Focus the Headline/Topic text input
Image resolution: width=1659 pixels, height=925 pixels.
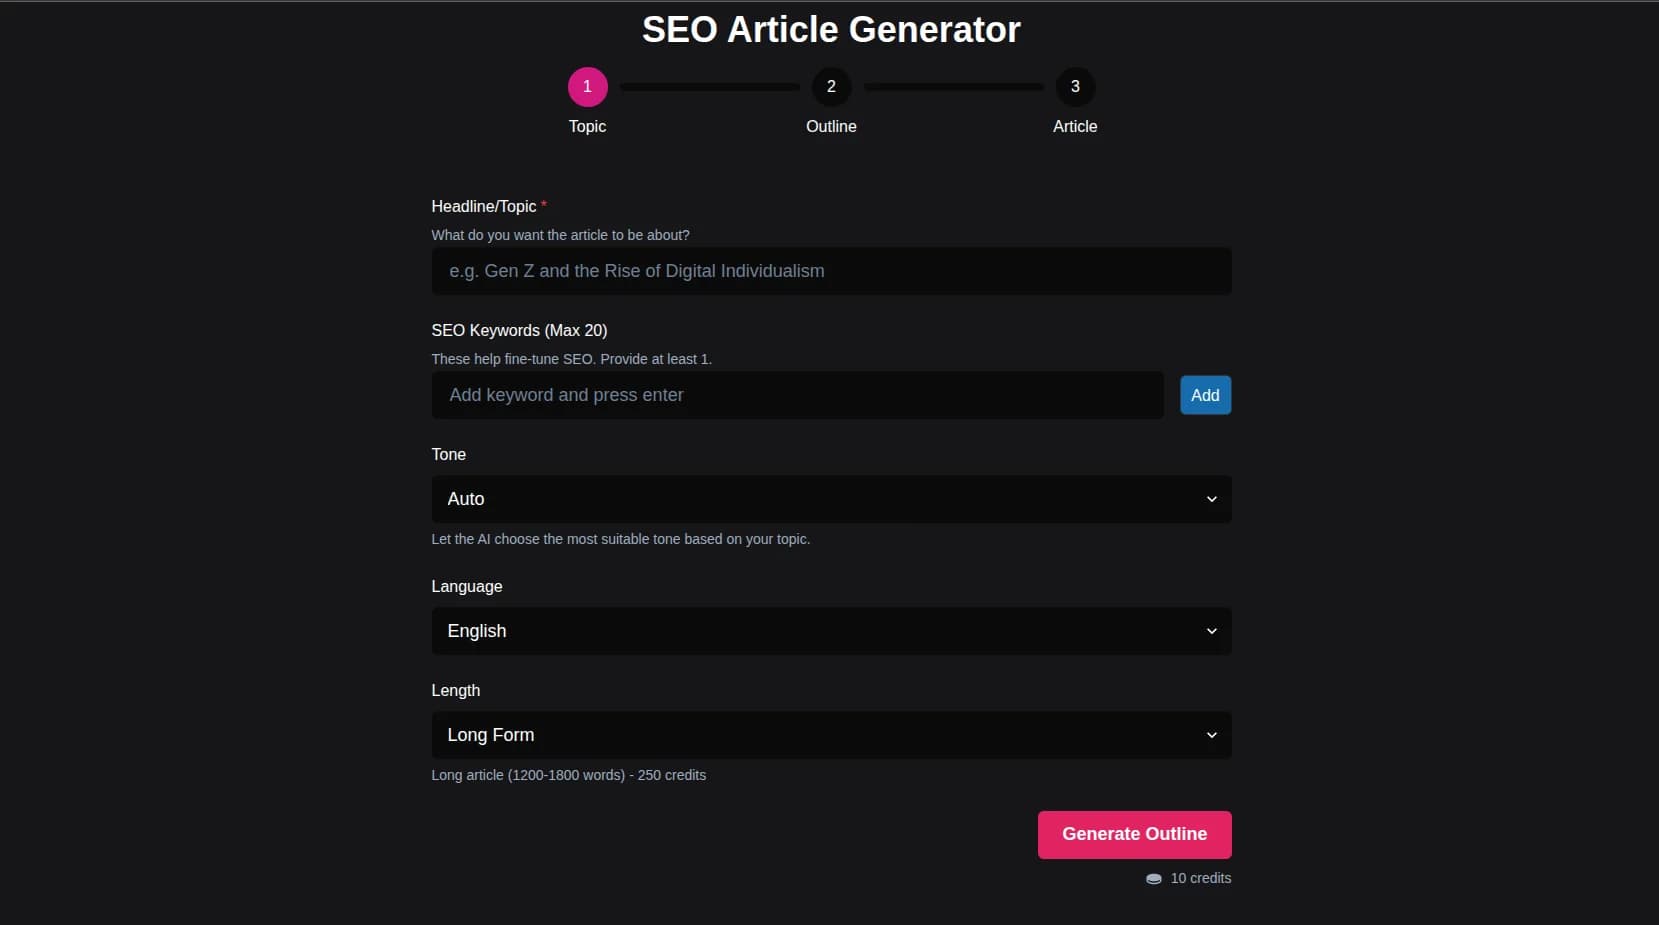[x=830, y=271]
